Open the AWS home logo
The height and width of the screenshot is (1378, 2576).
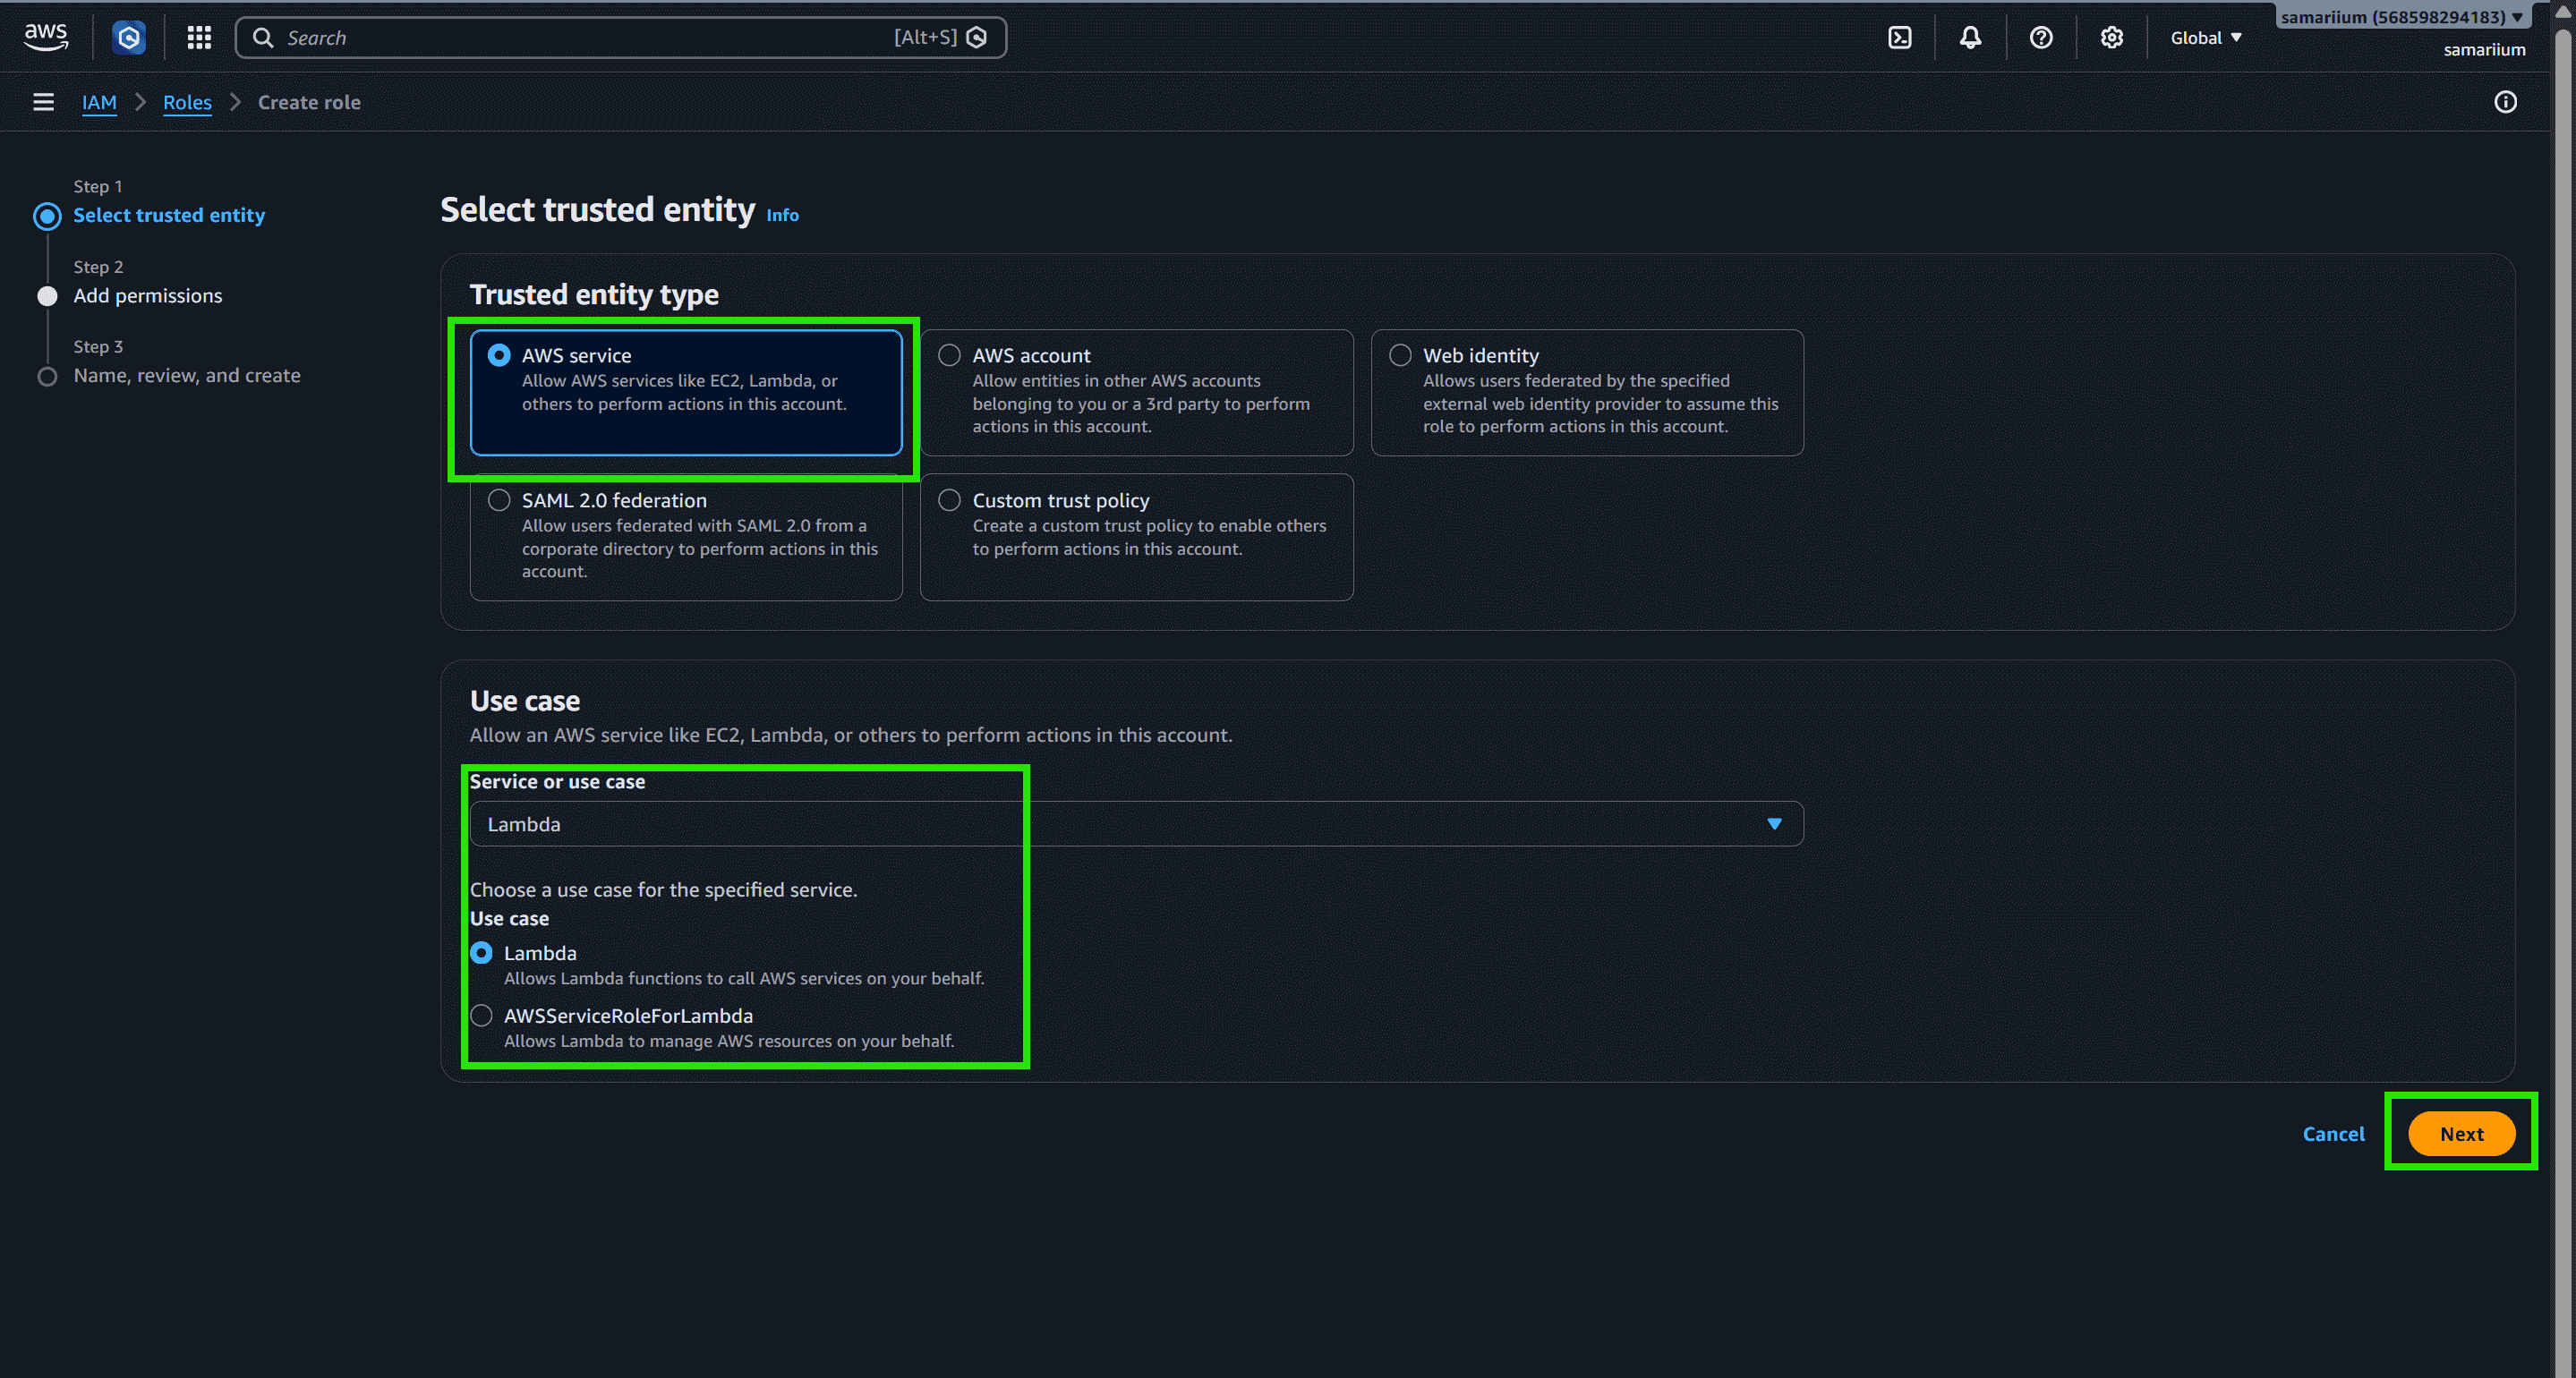click(x=46, y=37)
